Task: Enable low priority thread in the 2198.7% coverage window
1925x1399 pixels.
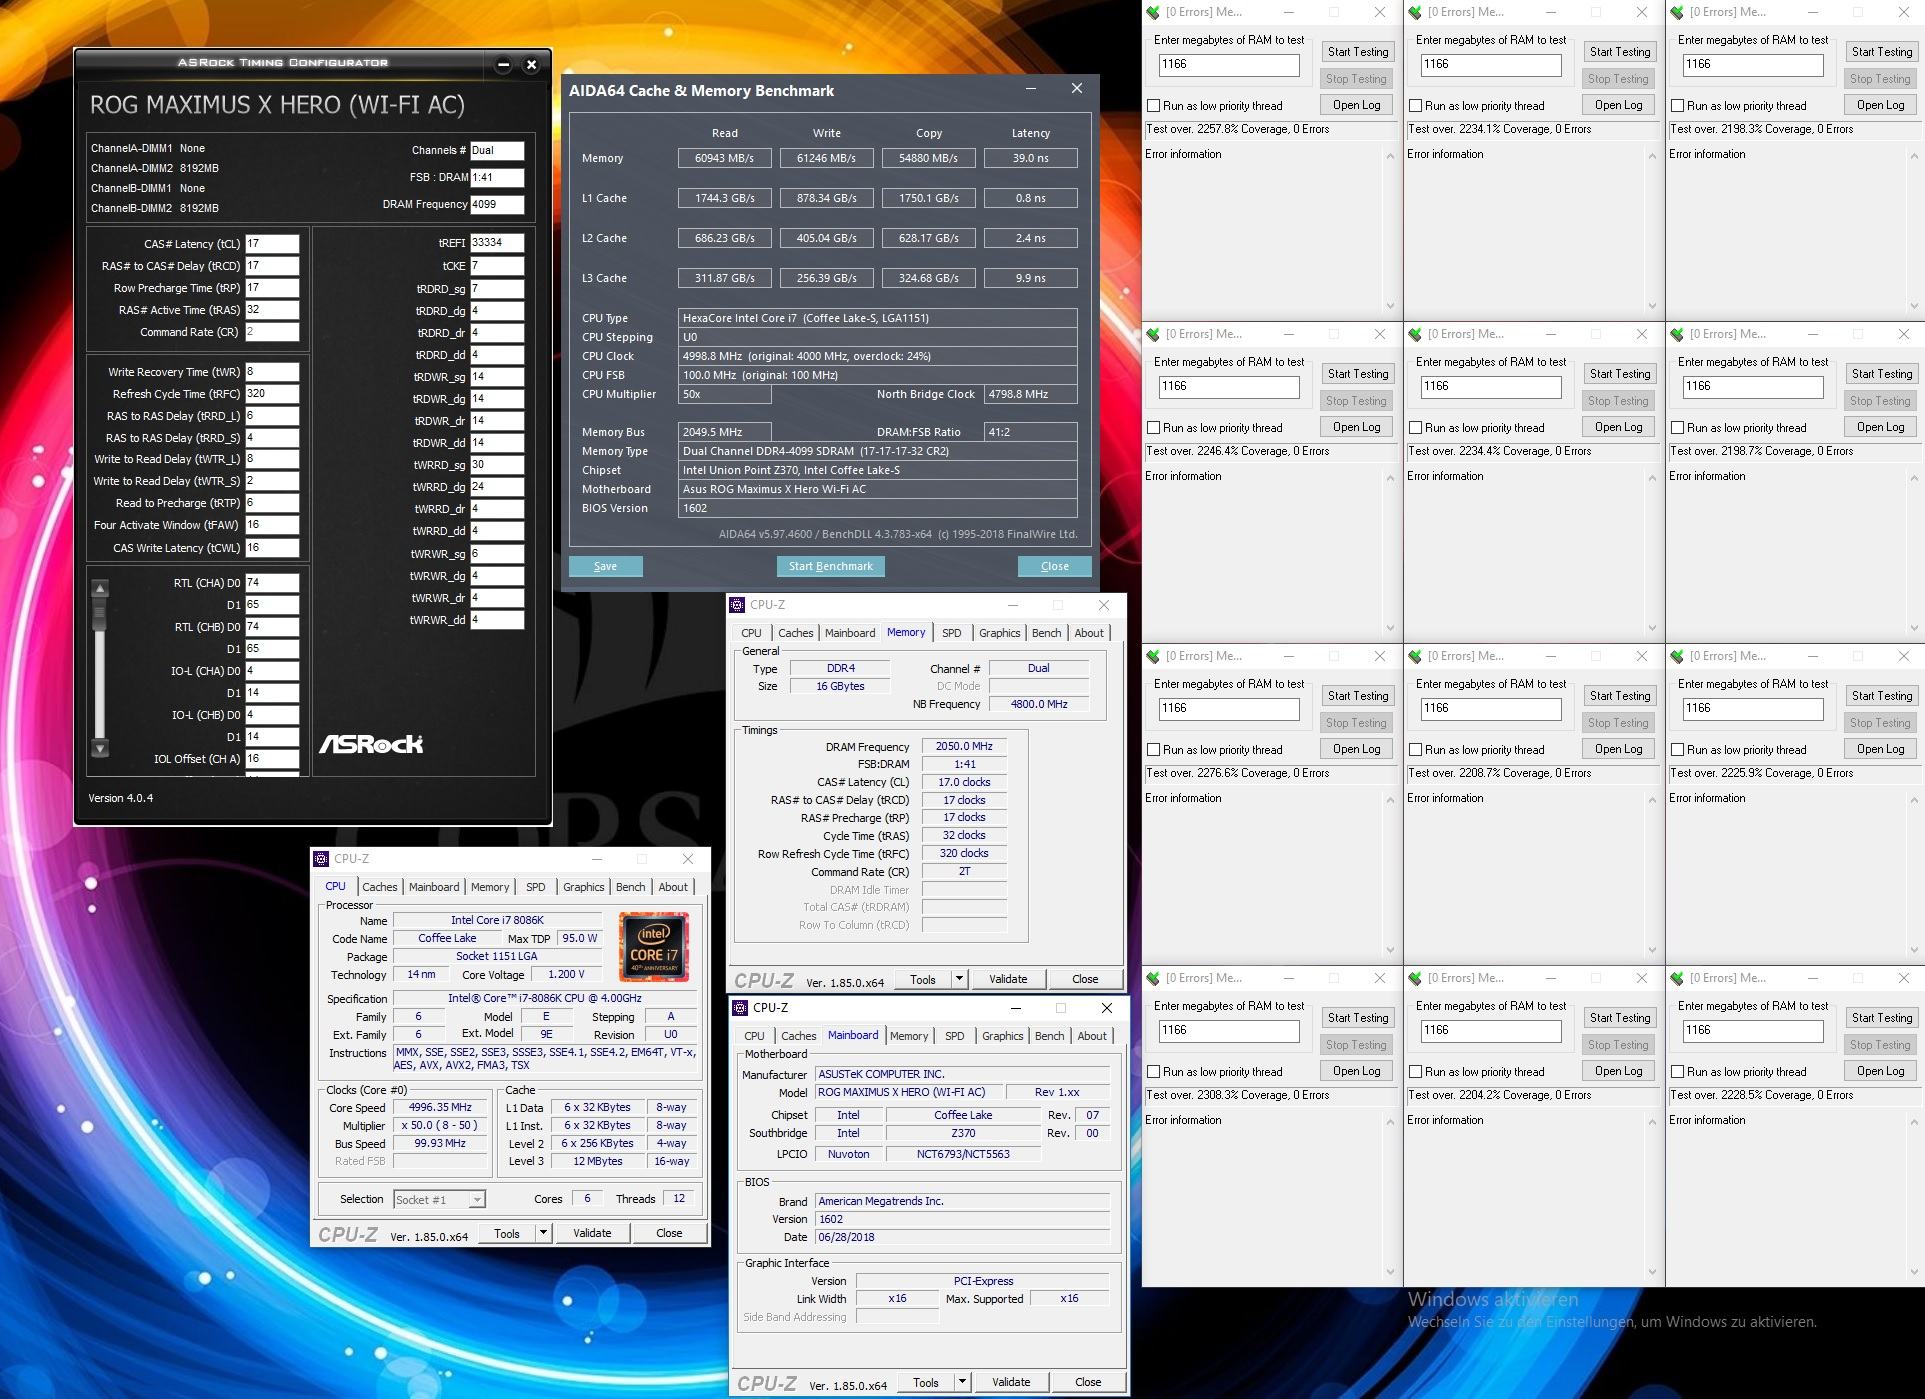Action: [x=1678, y=428]
